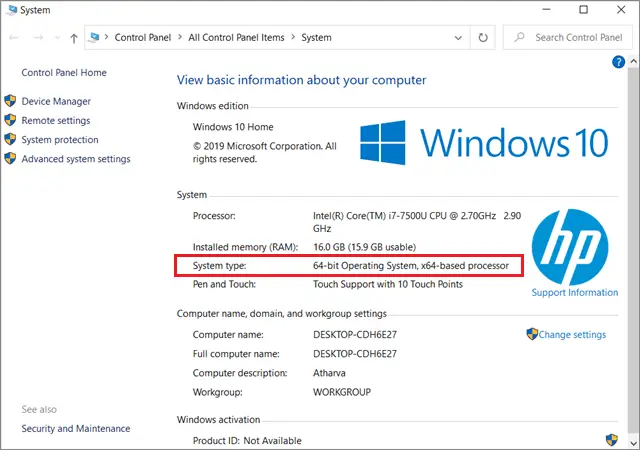The image size is (640, 450).
Task: Click System breadcrumb in address bar
Action: (x=316, y=38)
